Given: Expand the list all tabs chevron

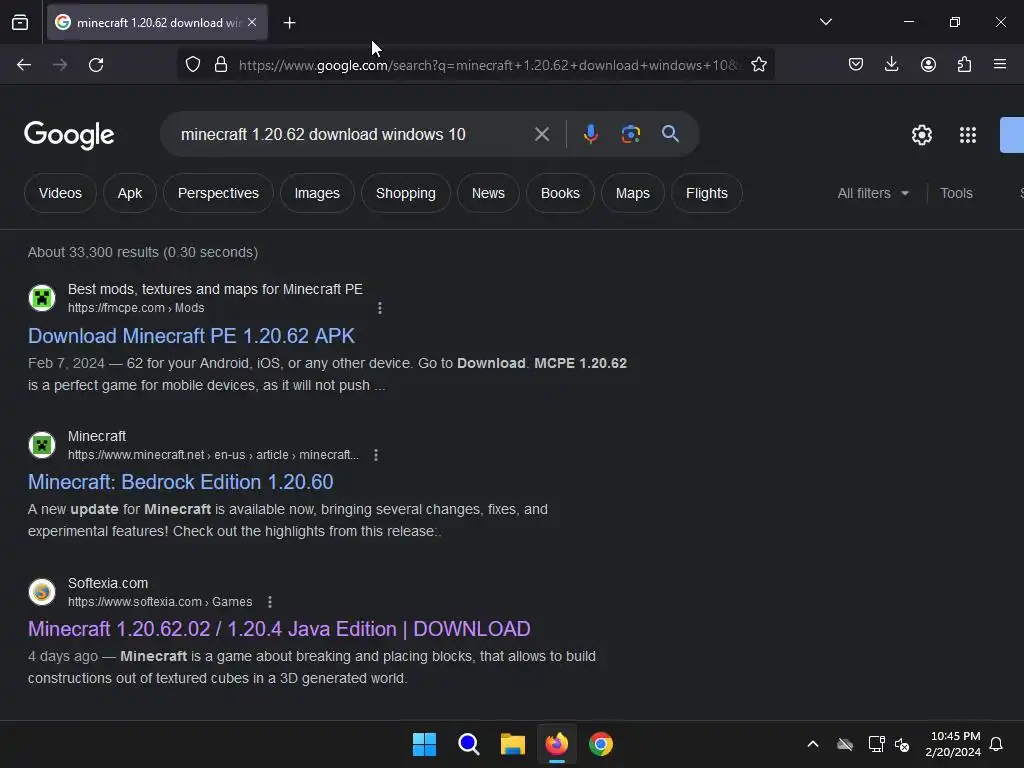Looking at the screenshot, I should pyautogui.click(x=825, y=22).
